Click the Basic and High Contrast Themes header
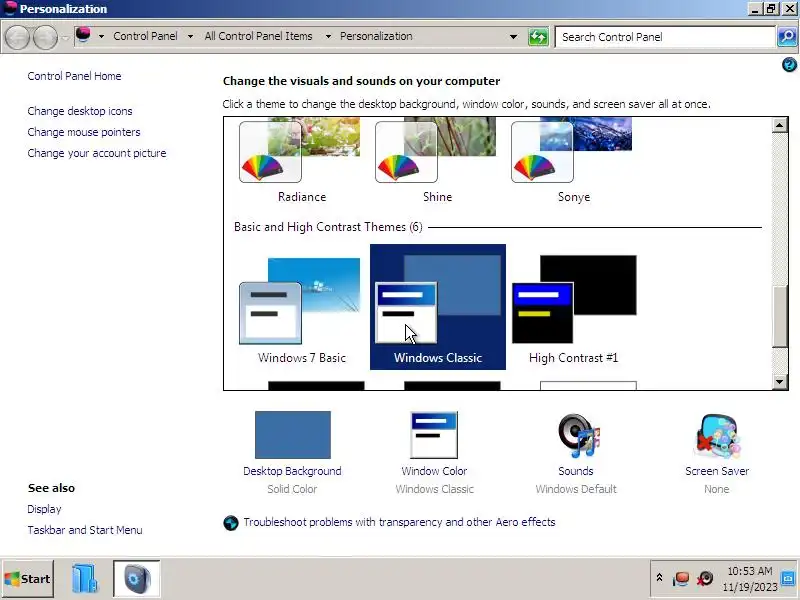The height and width of the screenshot is (600, 800). tap(328, 227)
